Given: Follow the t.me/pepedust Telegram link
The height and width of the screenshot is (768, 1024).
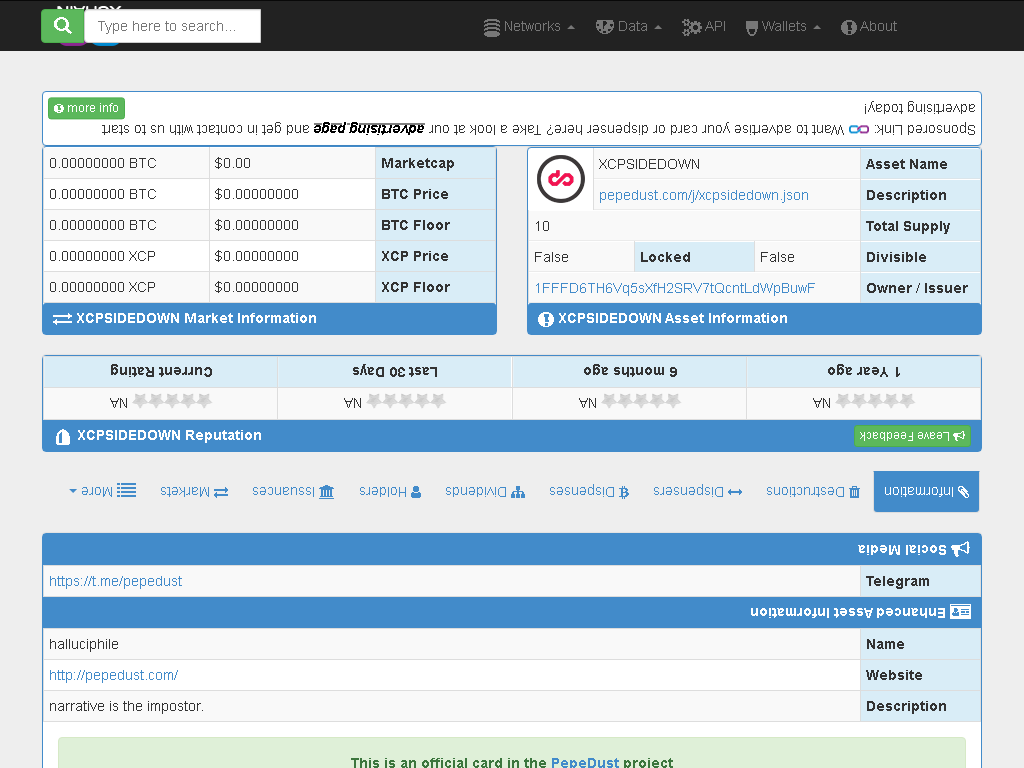Looking at the screenshot, I should (x=115, y=581).
